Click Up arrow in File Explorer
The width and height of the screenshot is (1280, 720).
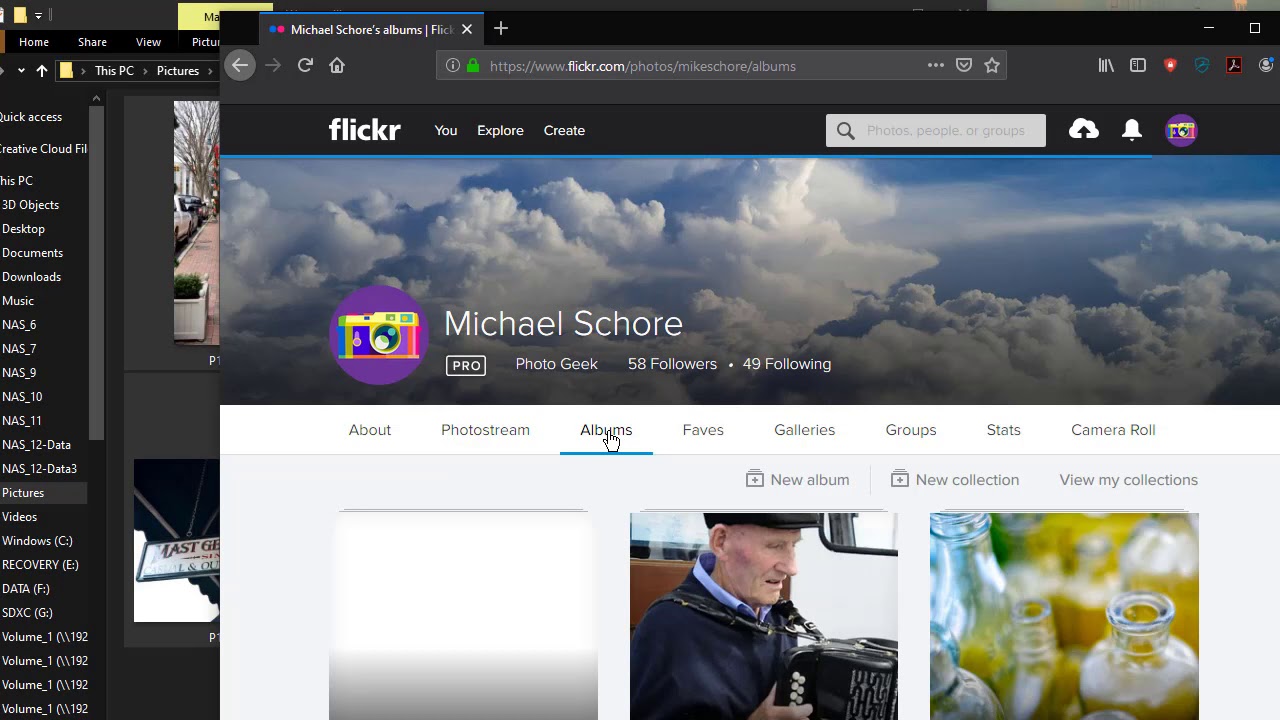pos(41,71)
